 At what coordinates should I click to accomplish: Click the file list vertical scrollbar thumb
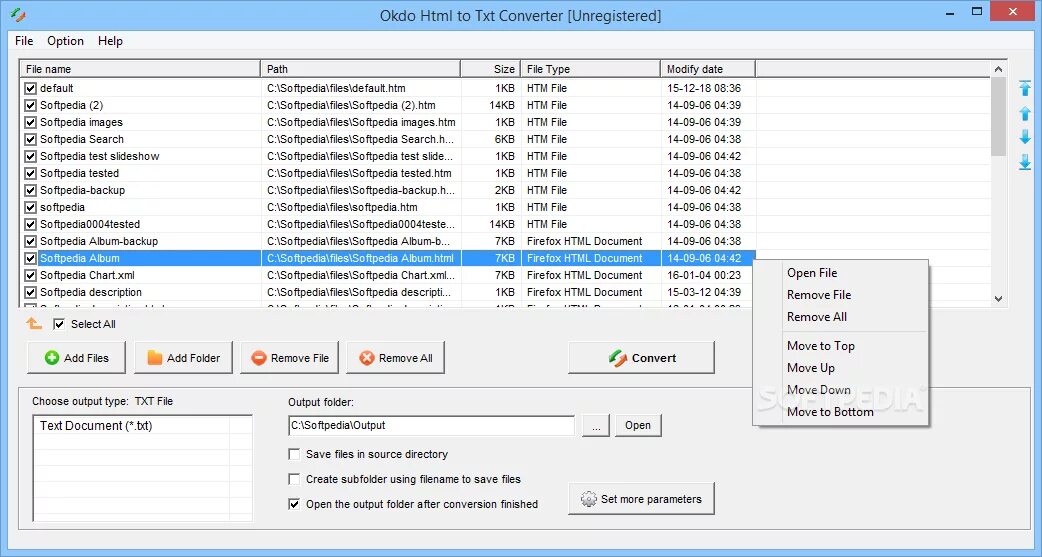pyautogui.click(x=998, y=116)
